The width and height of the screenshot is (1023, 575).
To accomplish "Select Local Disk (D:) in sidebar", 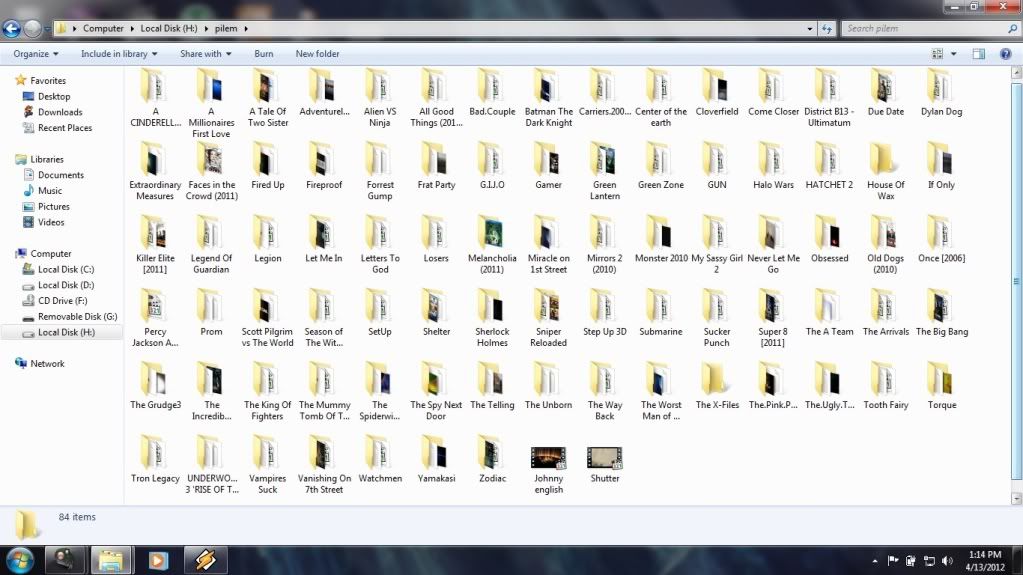I will point(66,285).
